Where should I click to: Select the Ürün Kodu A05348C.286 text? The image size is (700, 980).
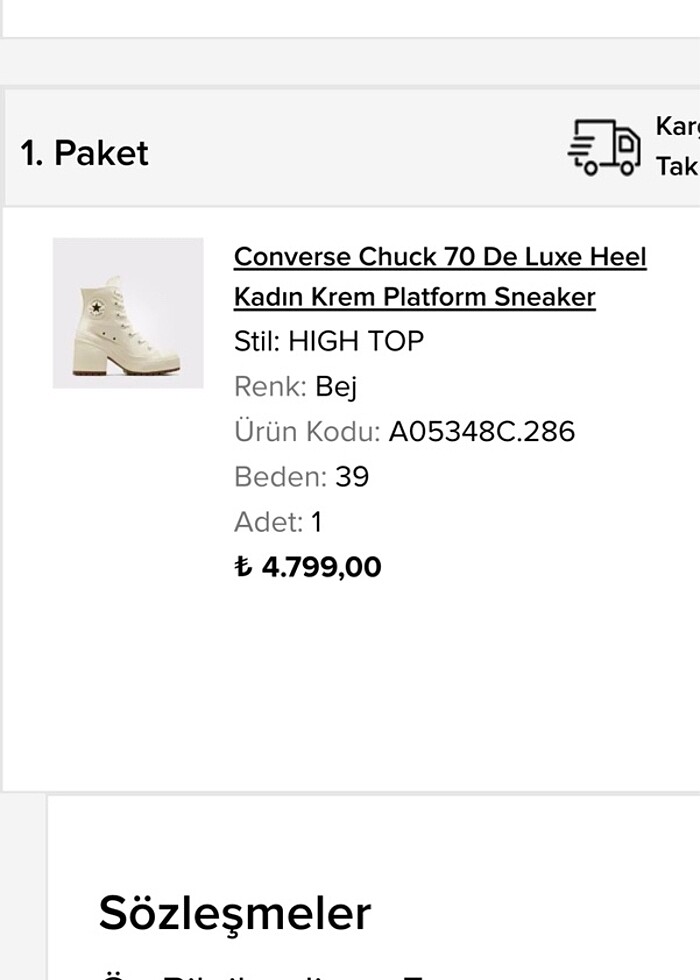pos(404,431)
